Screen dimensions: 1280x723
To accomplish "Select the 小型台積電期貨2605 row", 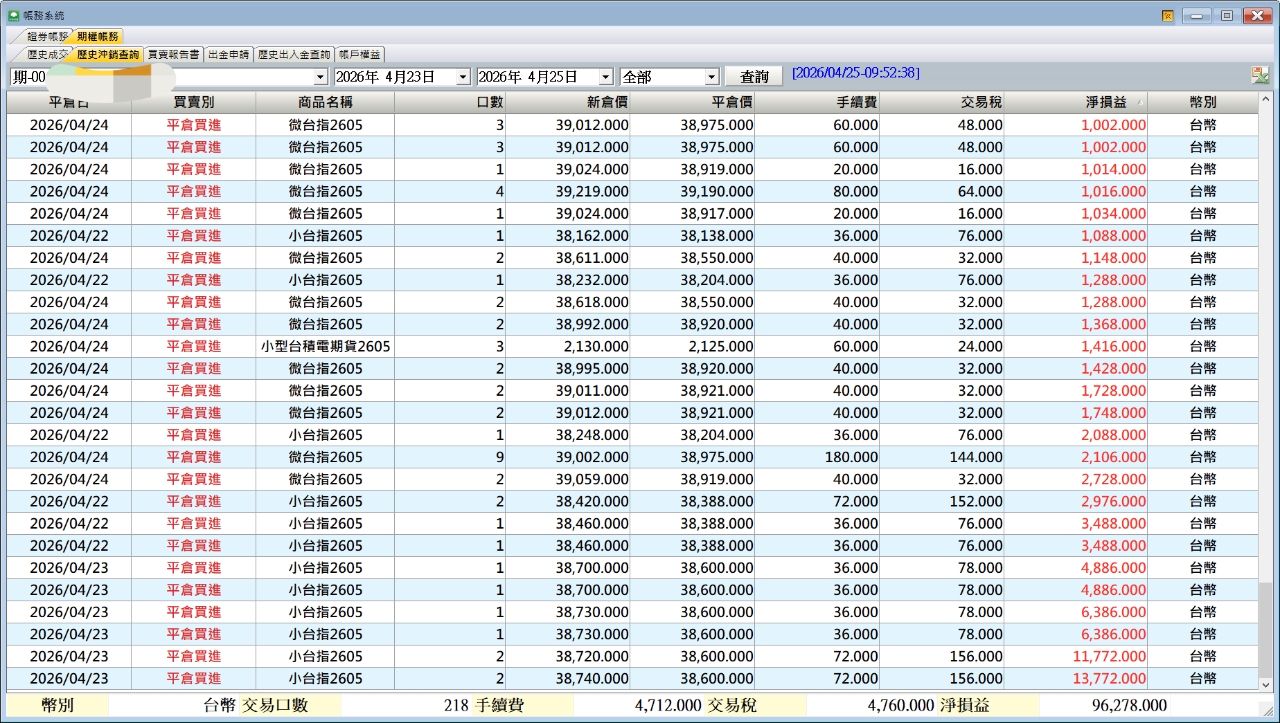I will point(325,346).
